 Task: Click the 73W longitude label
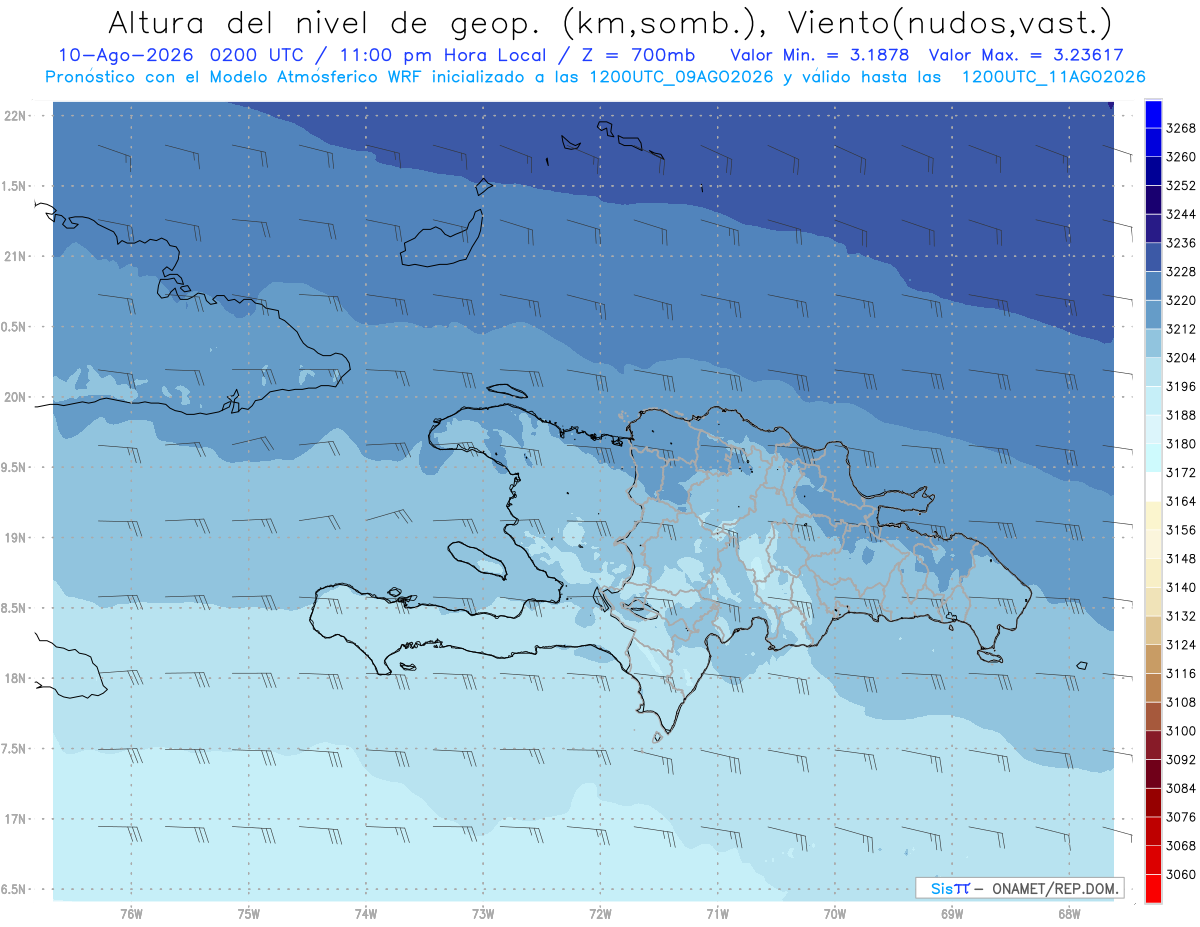[x=483, y=913]
